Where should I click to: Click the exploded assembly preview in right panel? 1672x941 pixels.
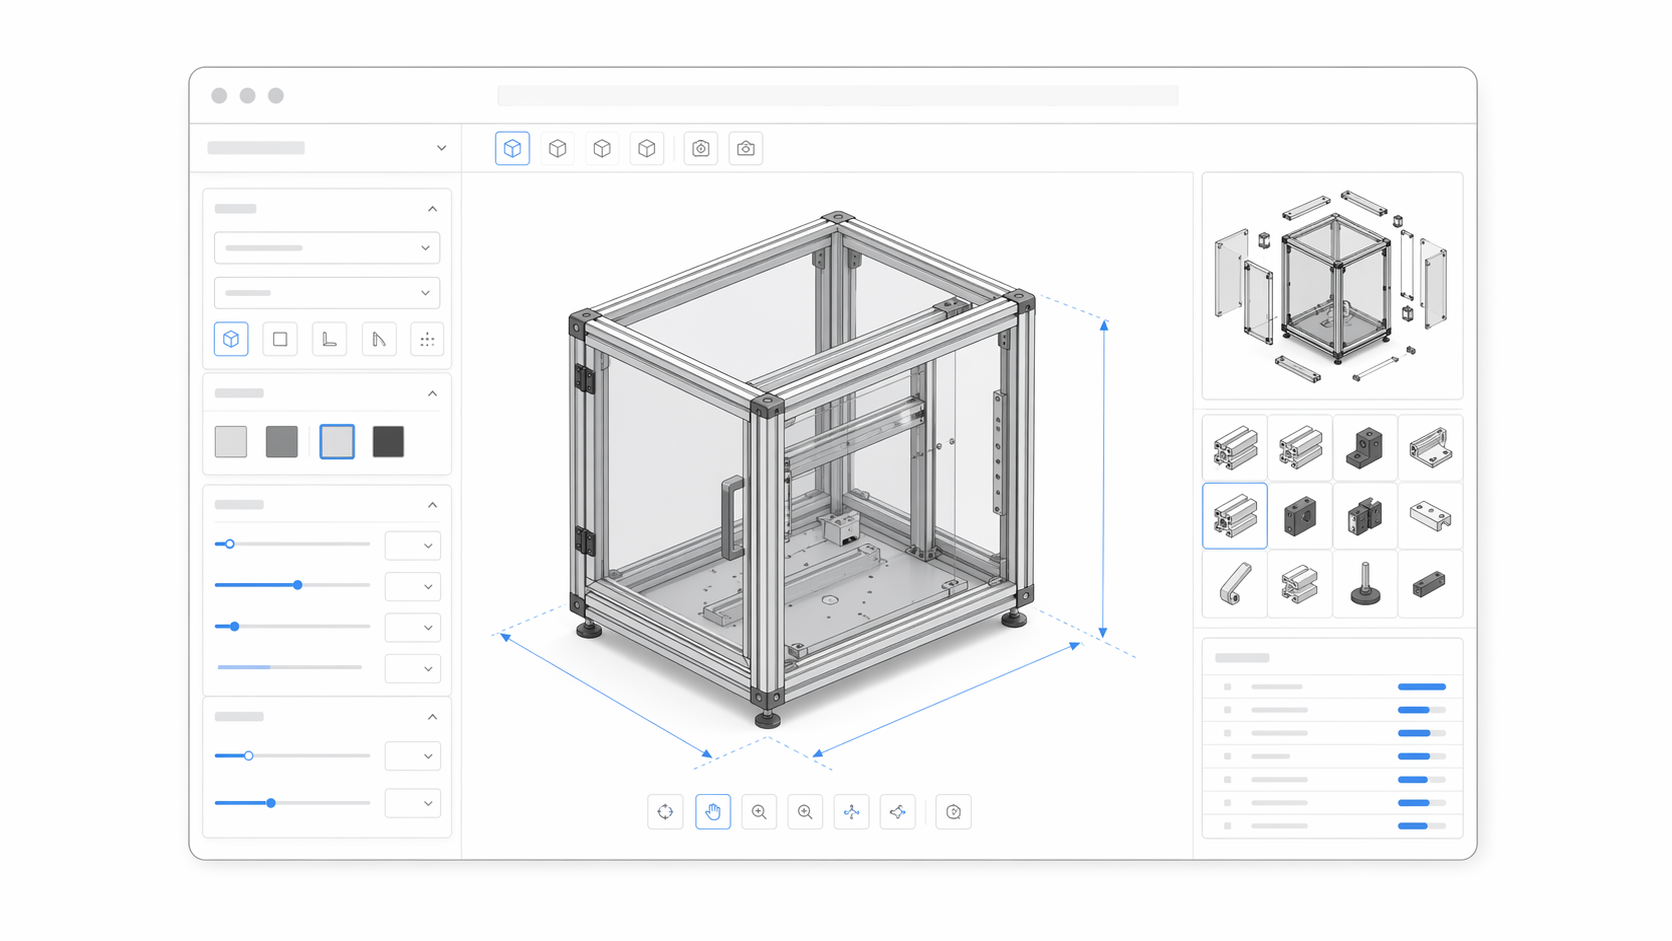(1332, 285)
